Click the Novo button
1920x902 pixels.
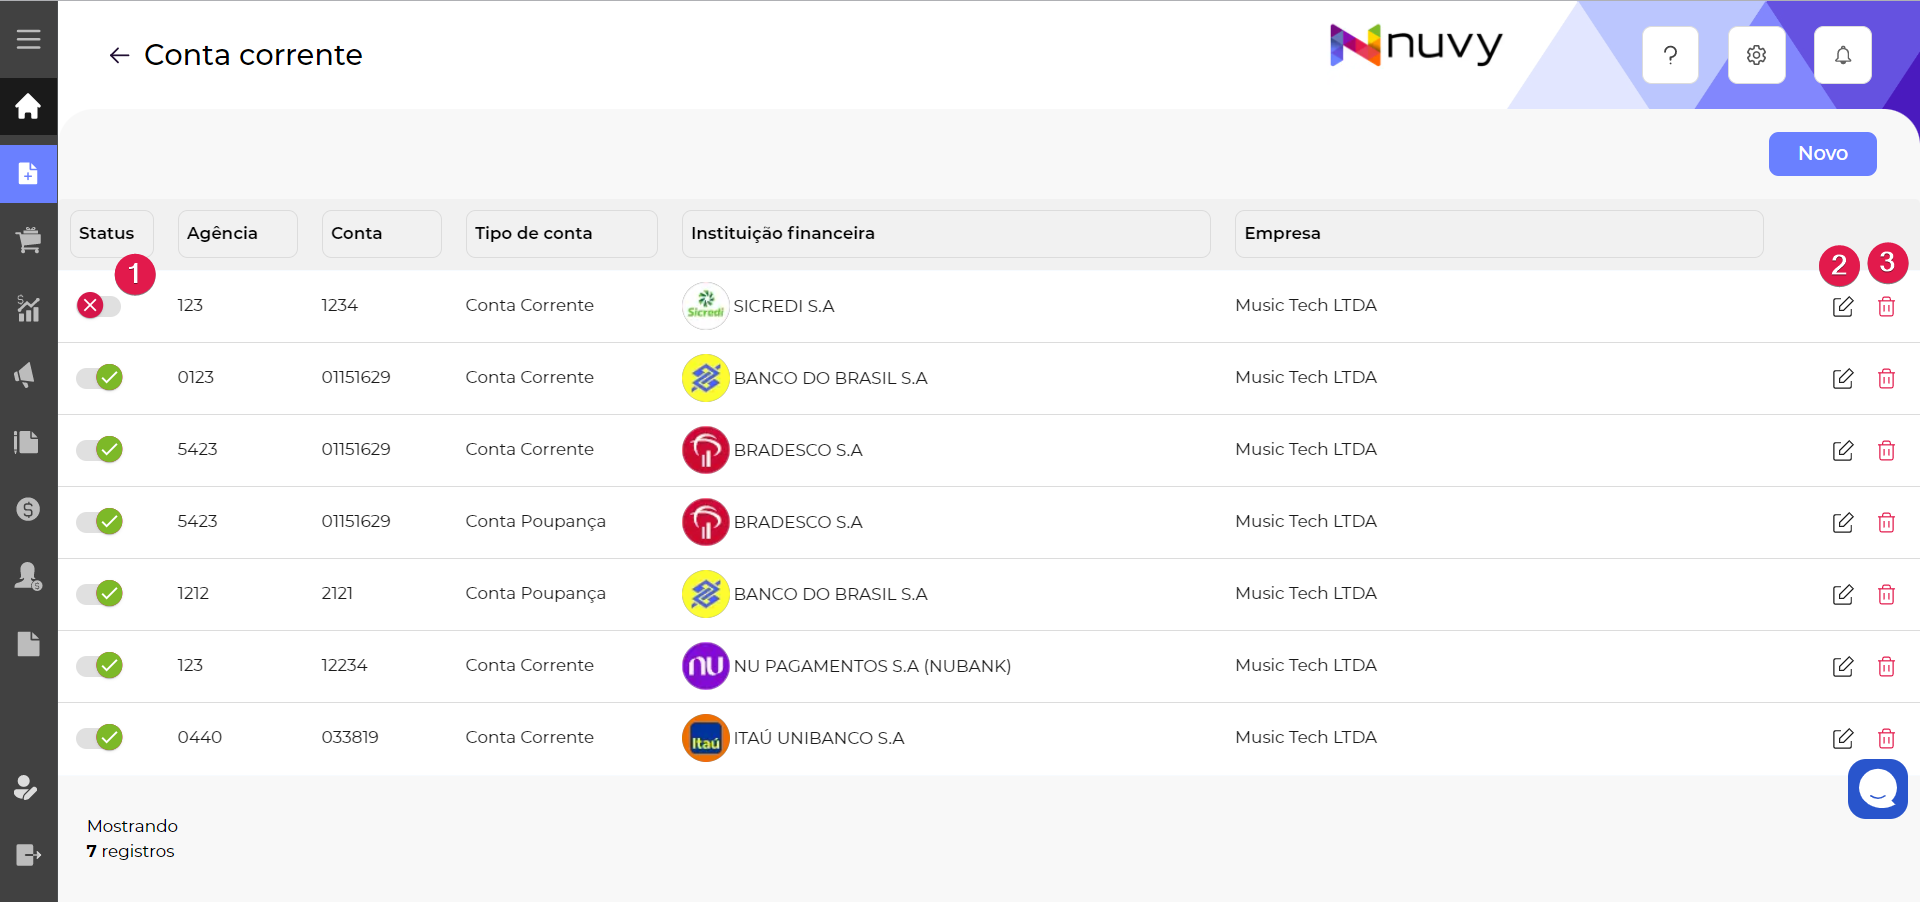click(x=1821, y=154)
